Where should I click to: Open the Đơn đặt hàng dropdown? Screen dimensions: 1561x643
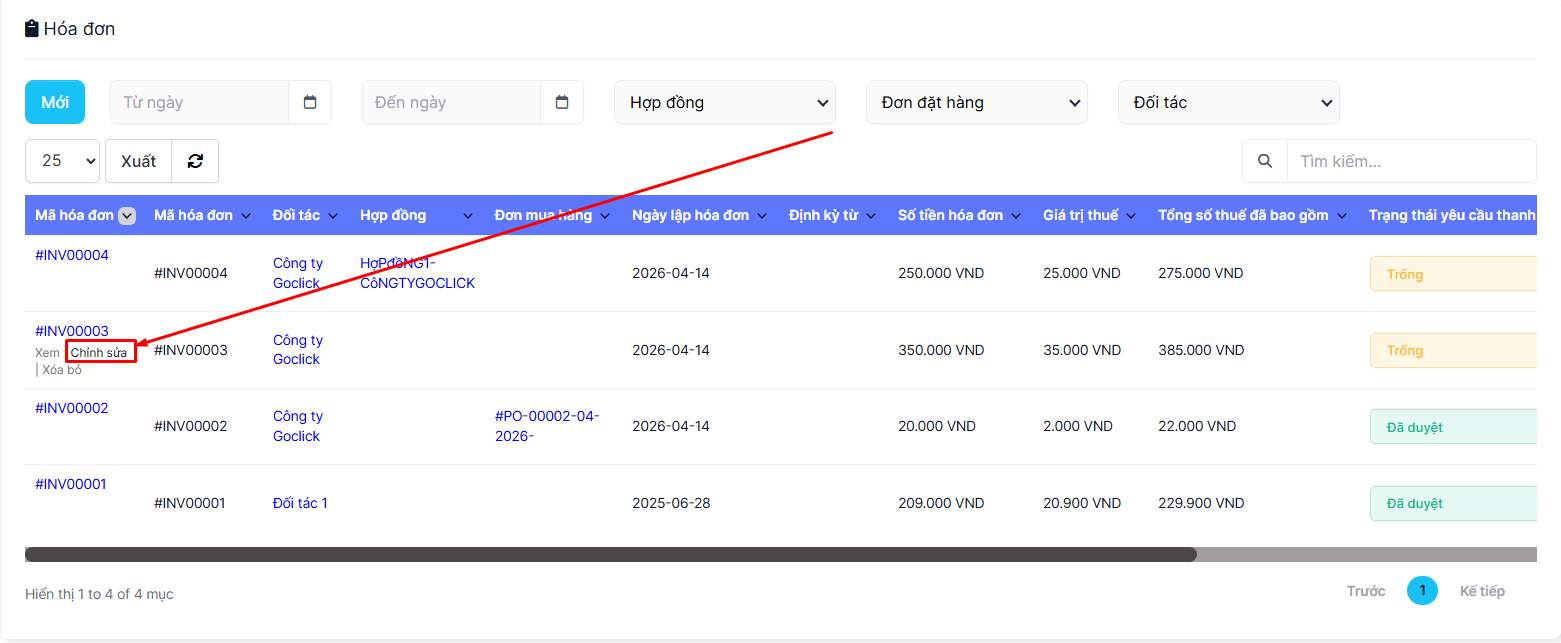pos(976,102)
